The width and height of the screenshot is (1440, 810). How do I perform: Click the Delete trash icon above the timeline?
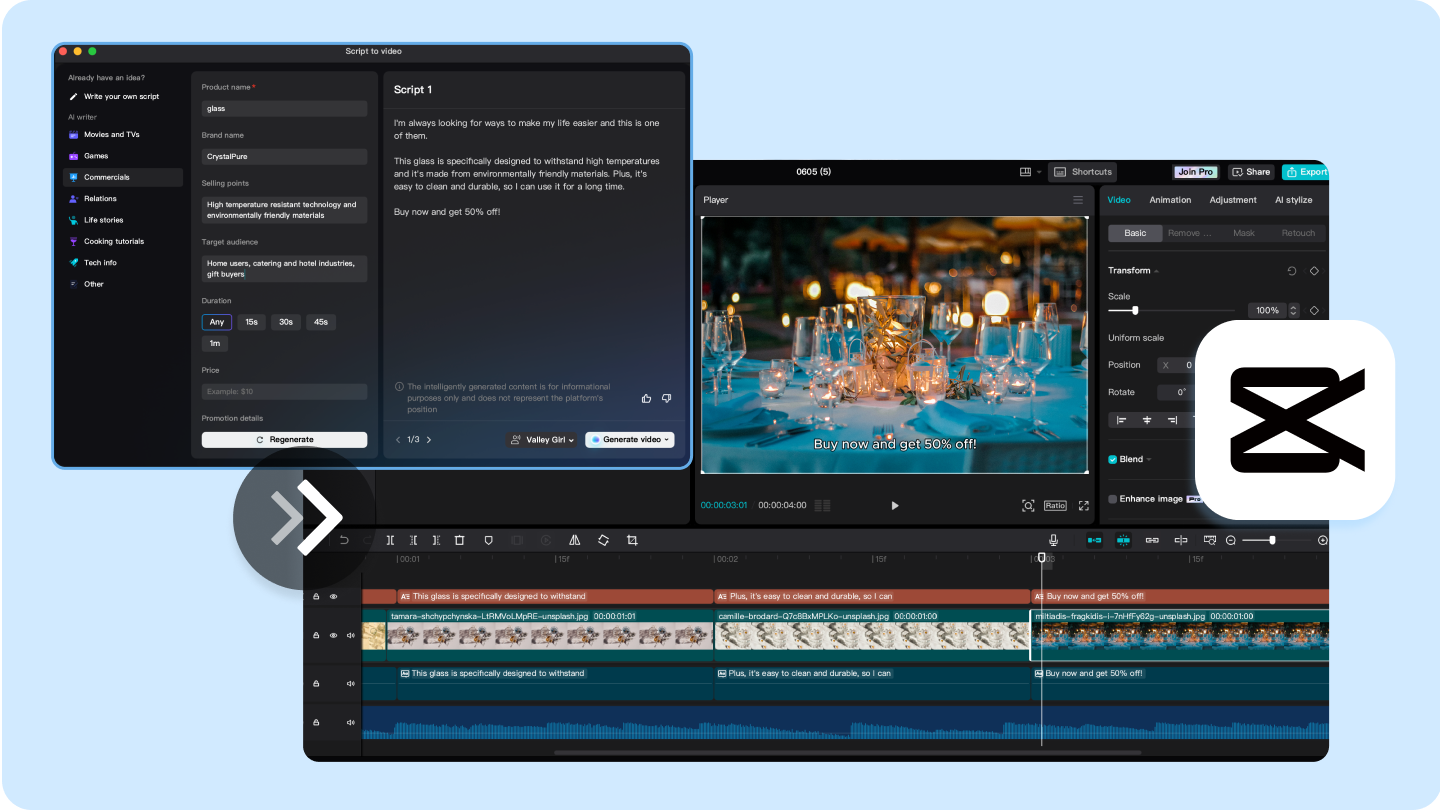[459, 540]
